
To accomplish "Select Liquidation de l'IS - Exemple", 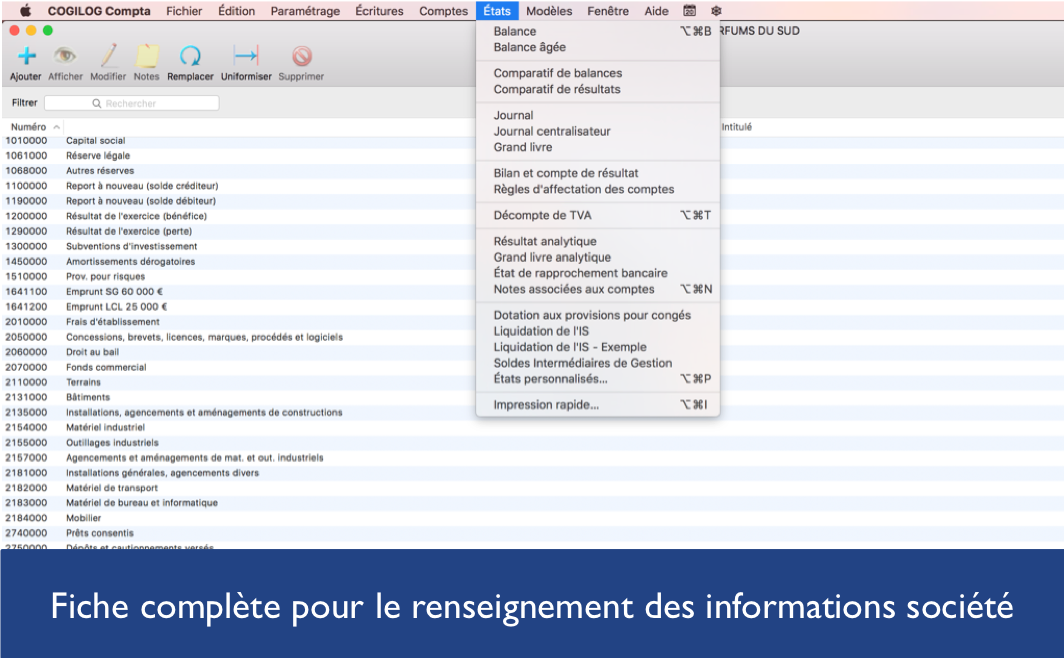I will tap(598, 347).
